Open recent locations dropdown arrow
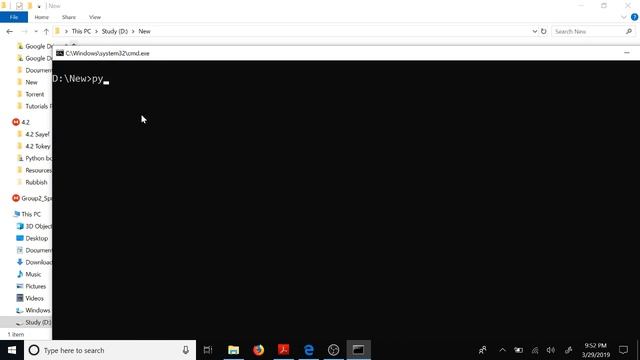Viewport: 640px width, 360px height. [x=36, y=31]
